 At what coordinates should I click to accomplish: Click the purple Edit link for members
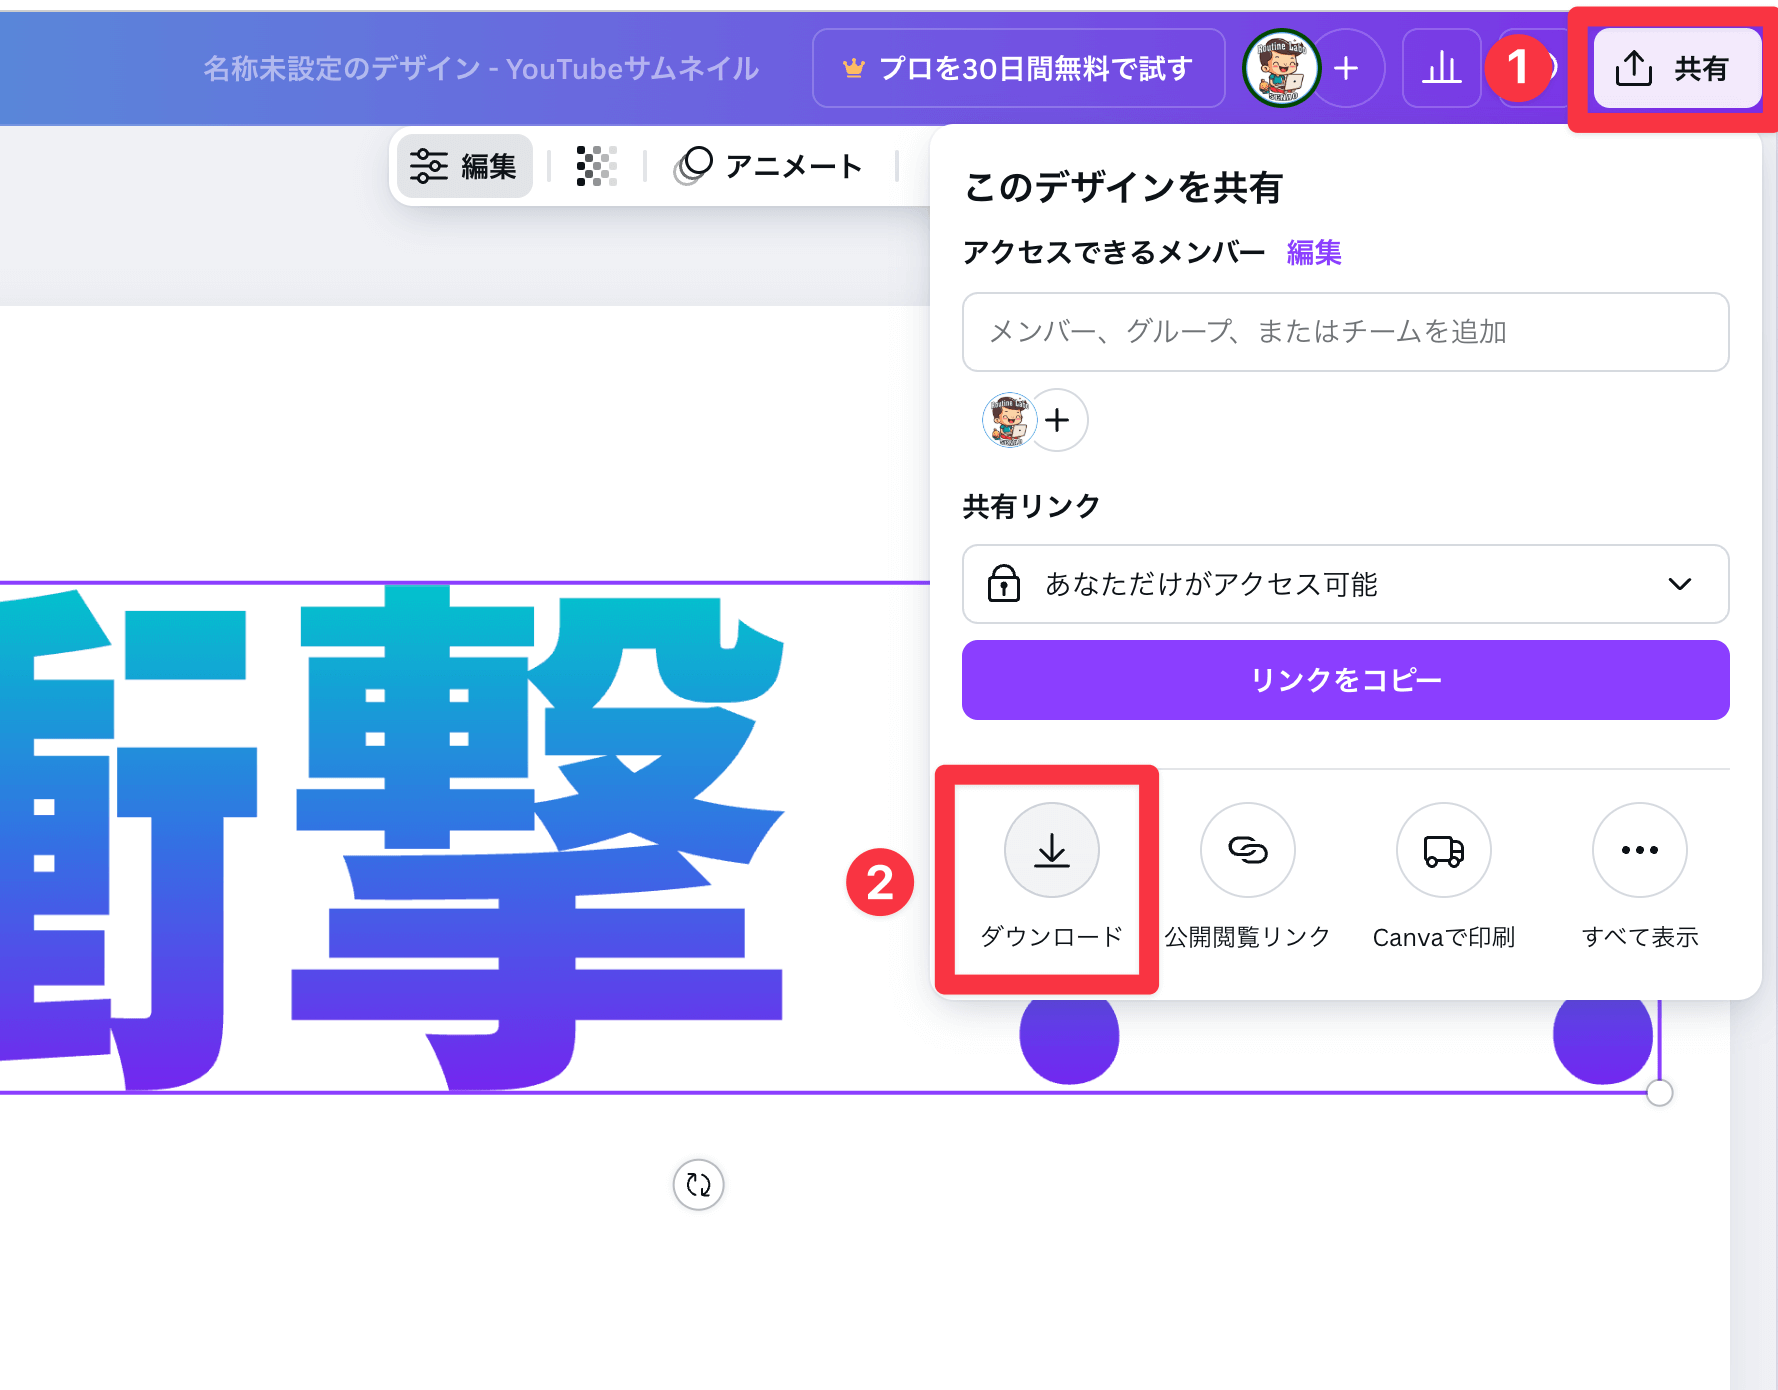tap(1313, 253)
